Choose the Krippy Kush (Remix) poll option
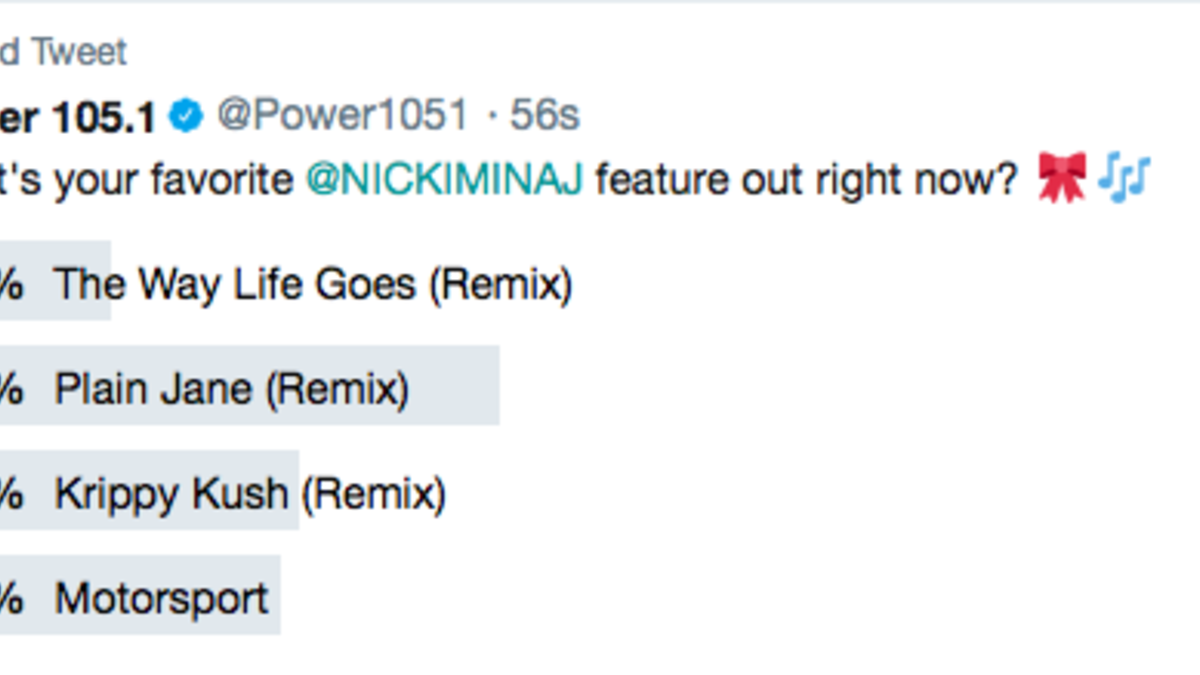 click(x=250, y=494)
